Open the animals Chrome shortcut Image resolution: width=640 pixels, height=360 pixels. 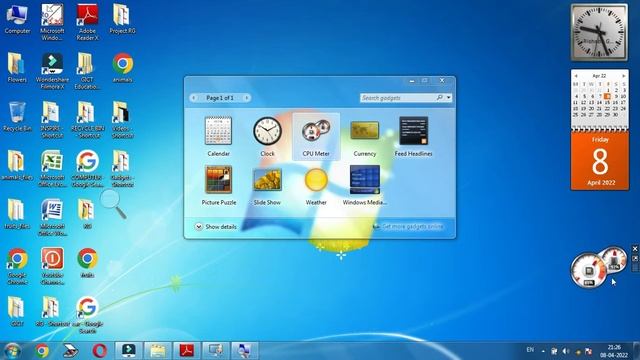point(122,68)
